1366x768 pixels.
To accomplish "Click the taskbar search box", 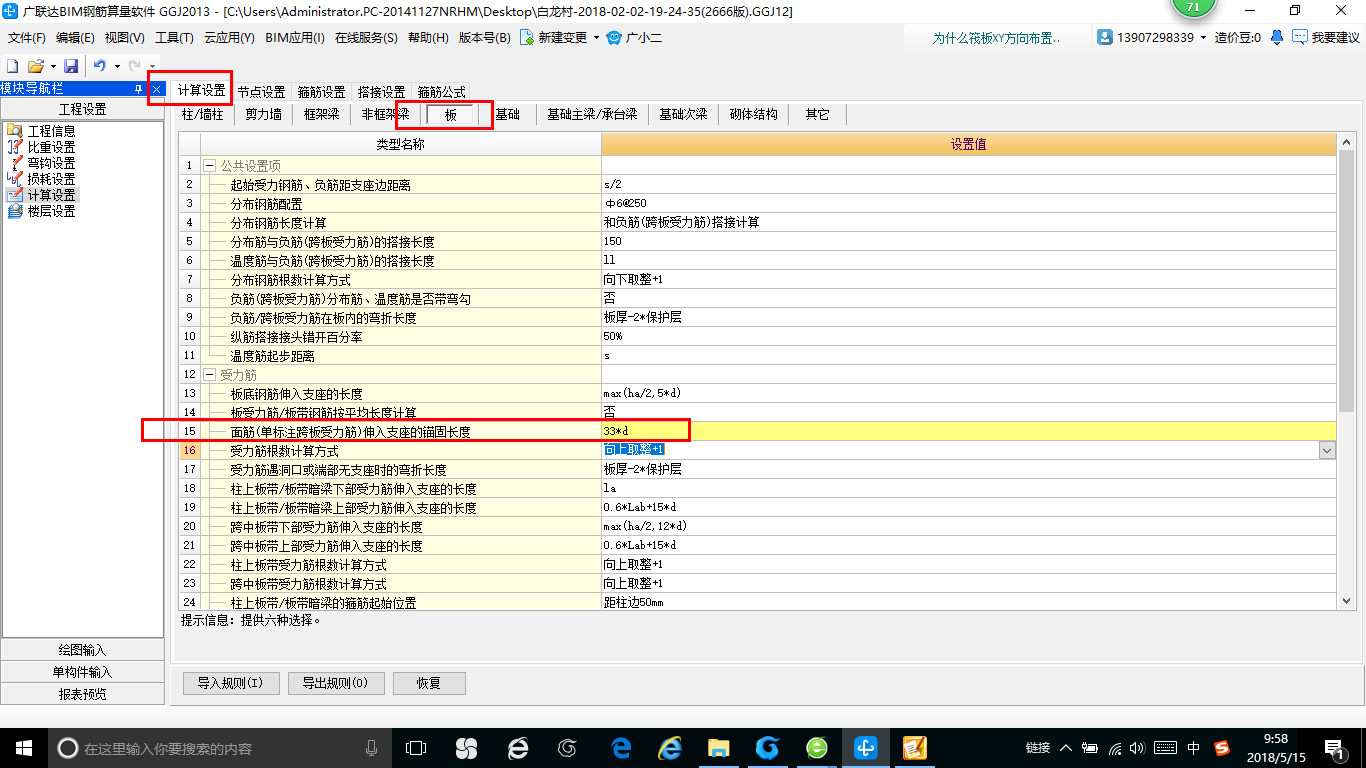I will coord(219,748).
